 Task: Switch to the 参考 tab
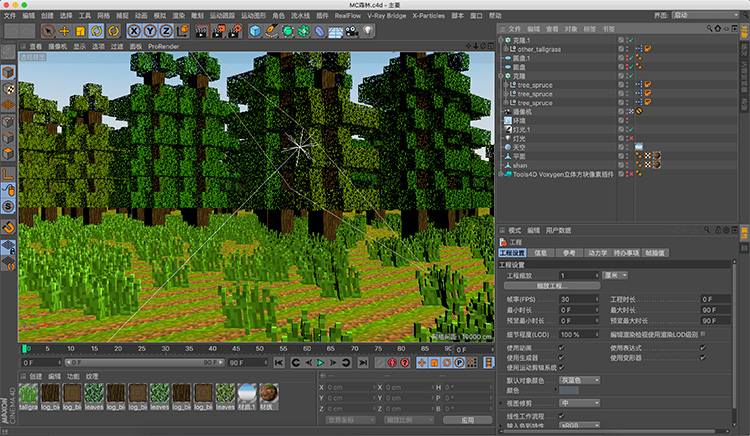click(569, 253)
